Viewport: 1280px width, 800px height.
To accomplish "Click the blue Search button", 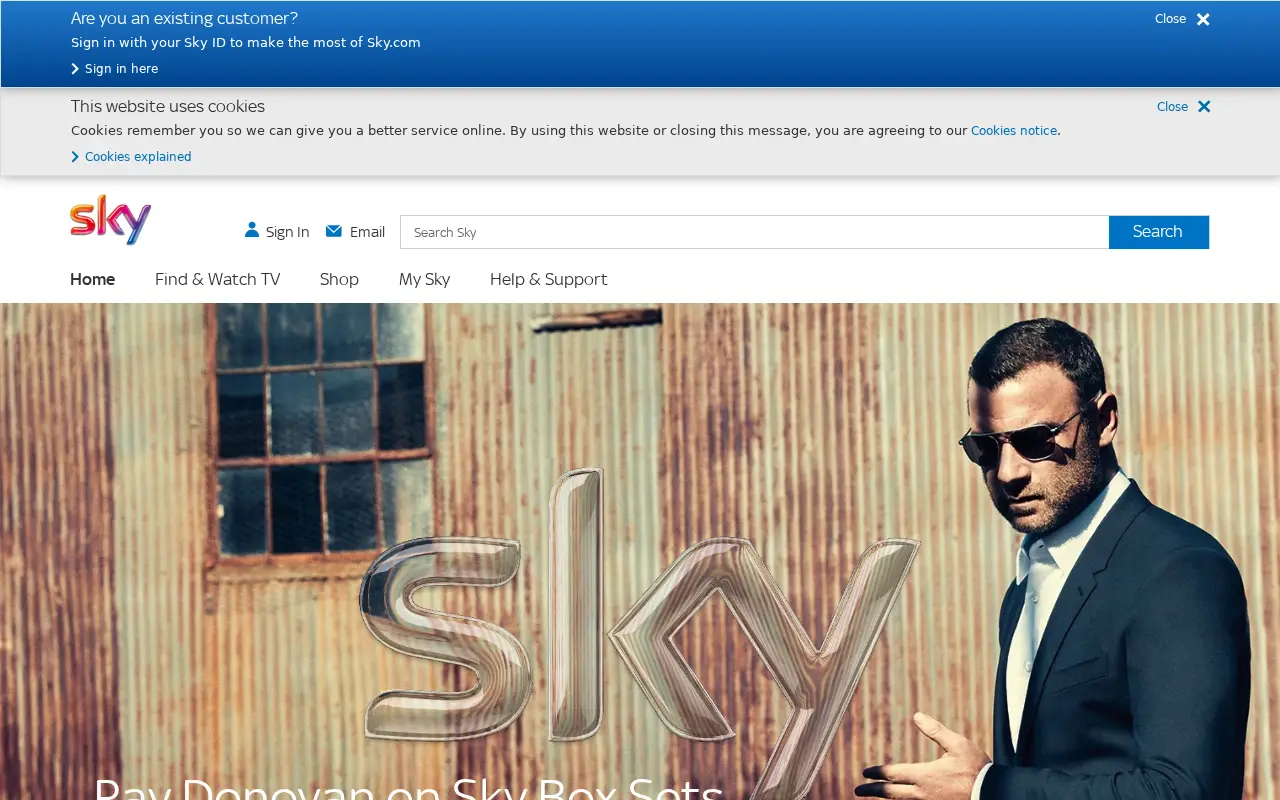I will tap(1158, 232).
